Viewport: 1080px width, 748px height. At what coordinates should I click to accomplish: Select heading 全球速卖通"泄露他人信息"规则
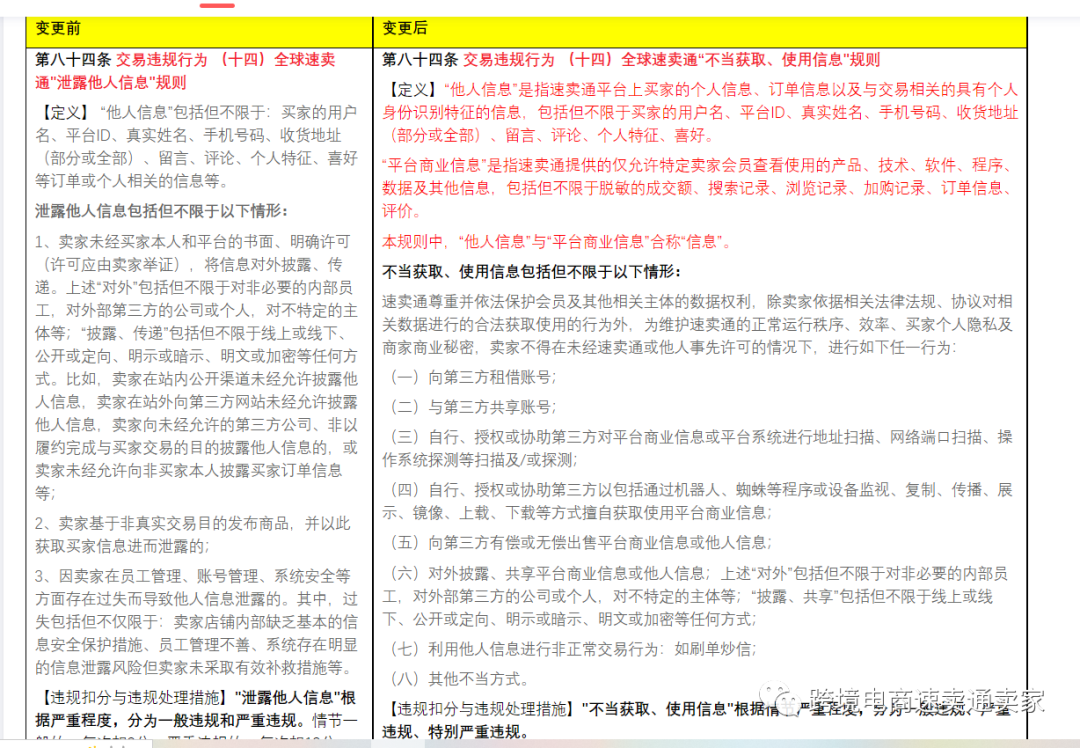click(x=185, y=71)
